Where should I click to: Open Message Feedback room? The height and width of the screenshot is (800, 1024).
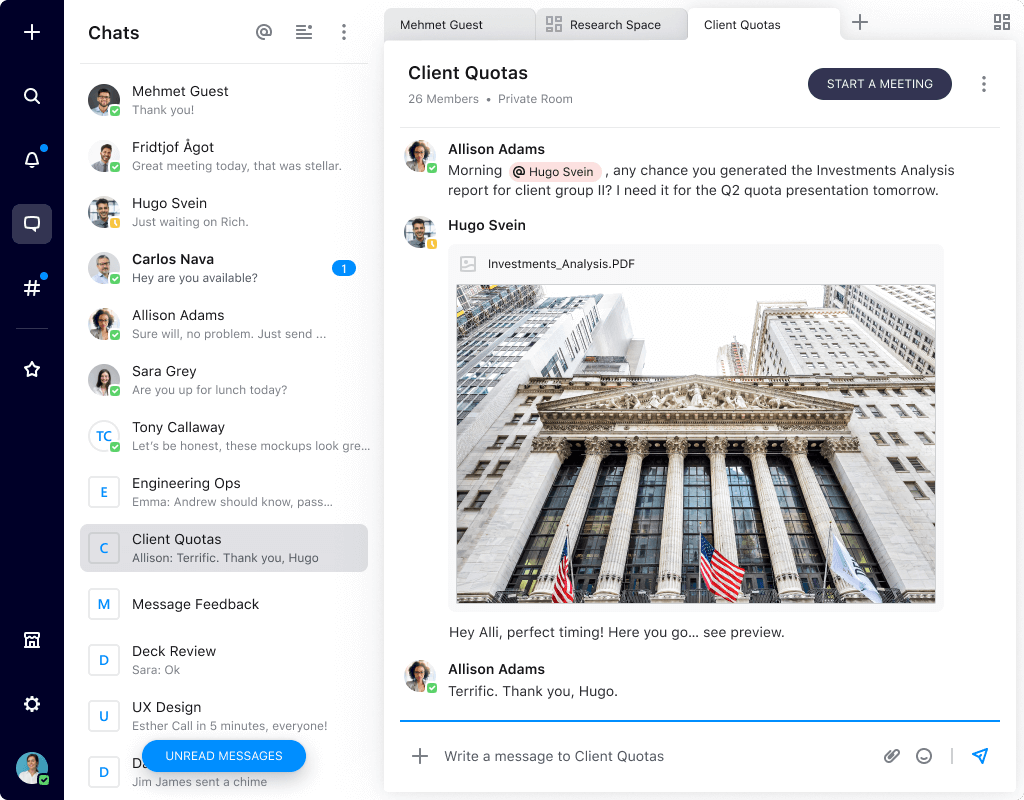click(x=224, y=604)
